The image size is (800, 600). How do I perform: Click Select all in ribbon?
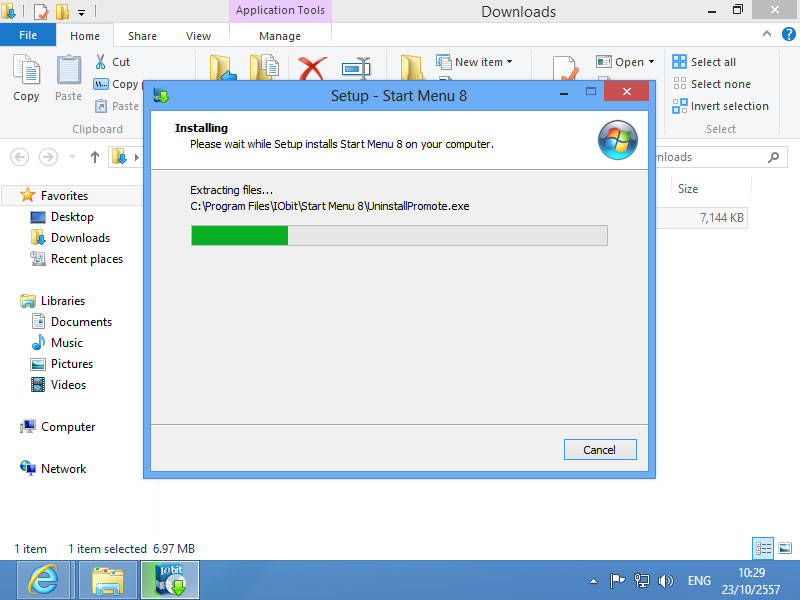click(704, 62)
